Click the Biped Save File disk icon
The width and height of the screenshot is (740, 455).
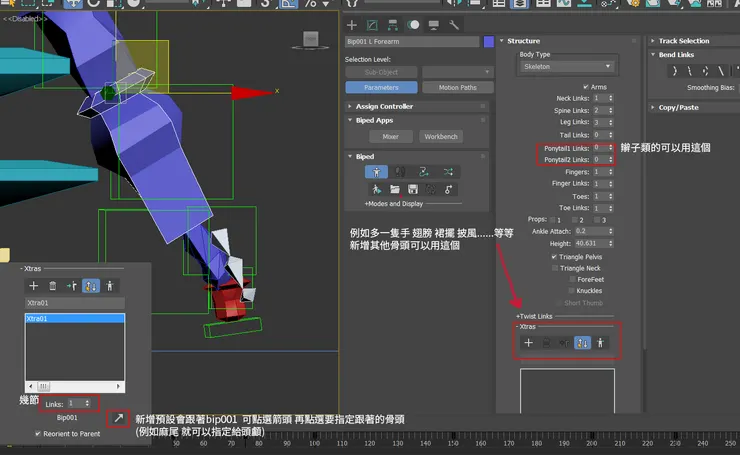pos(412,189)
